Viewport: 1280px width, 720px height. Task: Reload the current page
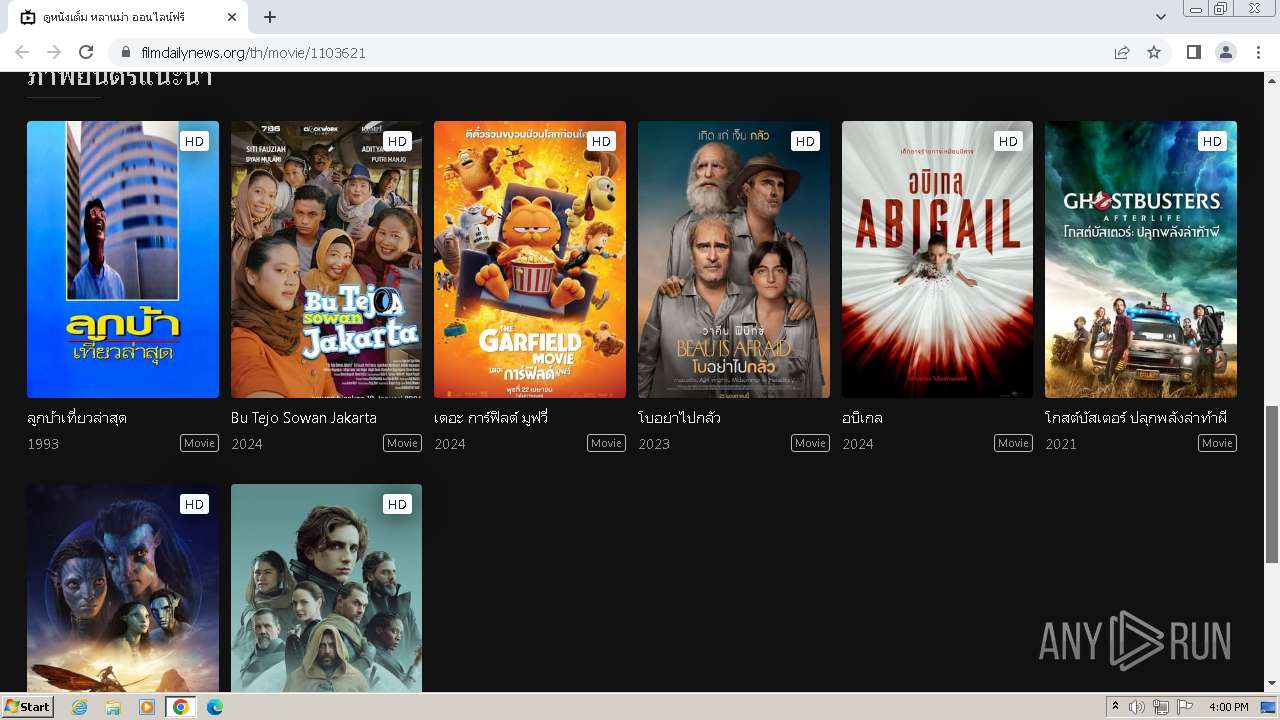[x=86, y=52]
